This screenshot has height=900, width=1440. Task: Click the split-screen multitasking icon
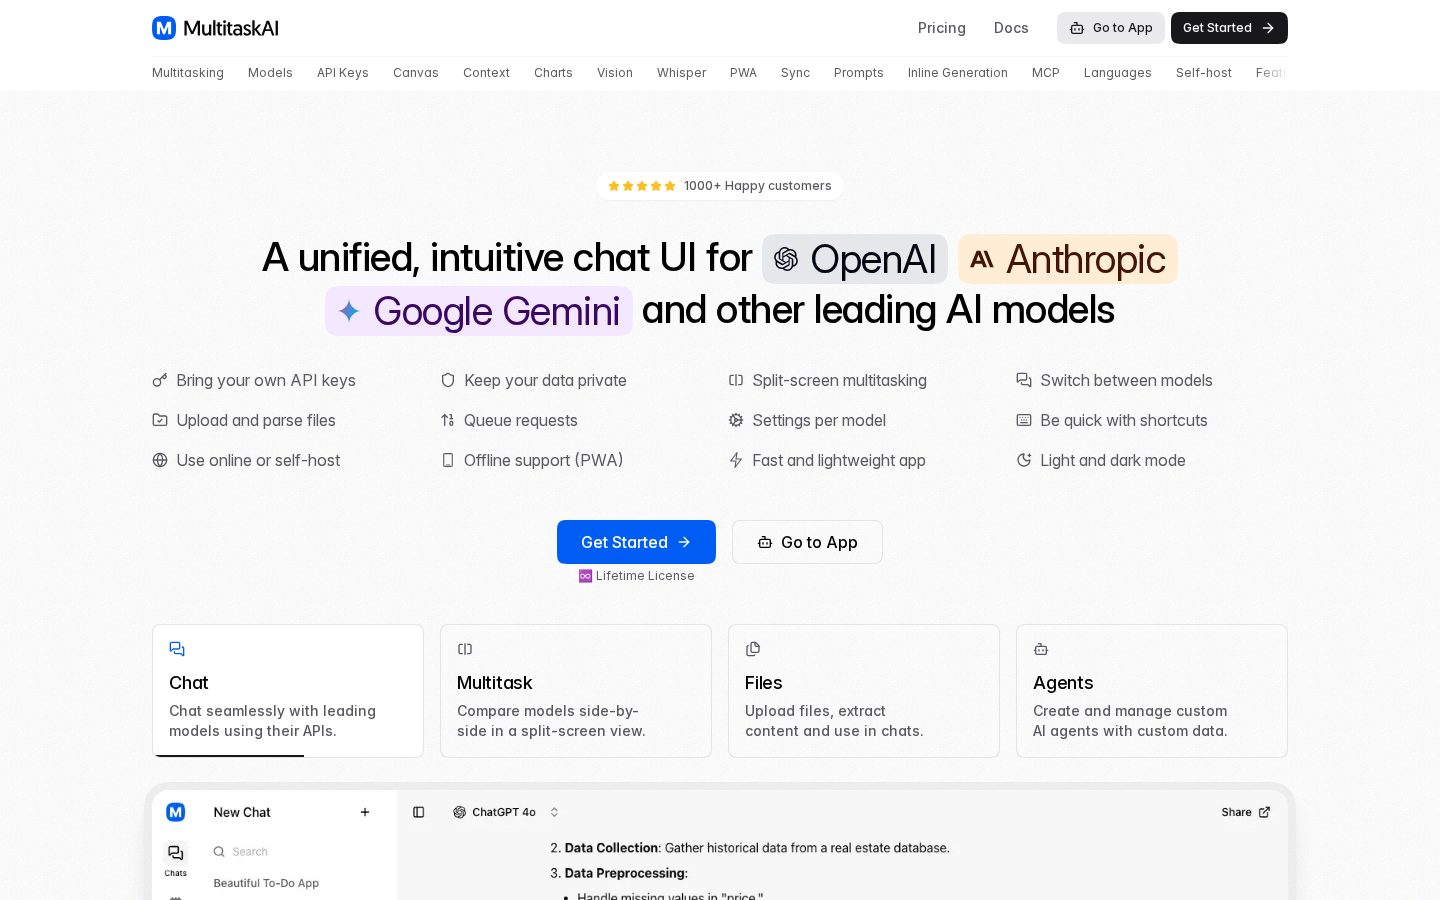[x=736, y=380]
